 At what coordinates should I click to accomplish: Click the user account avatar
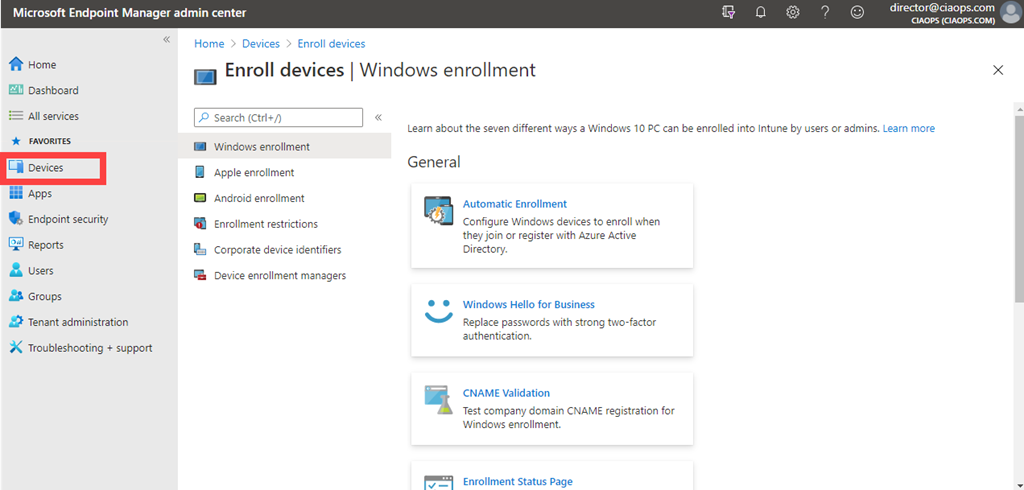click(x=1010, y=12)
